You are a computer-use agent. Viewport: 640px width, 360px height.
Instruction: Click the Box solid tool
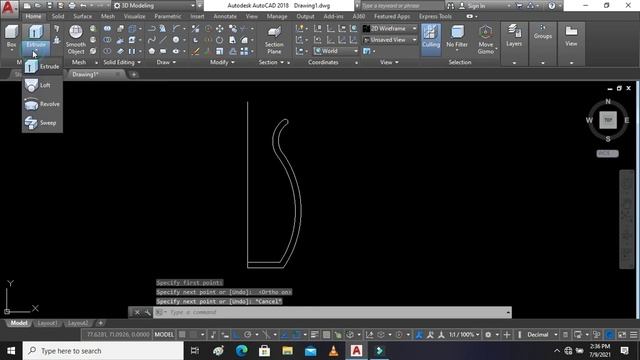[x=11, y=37]
